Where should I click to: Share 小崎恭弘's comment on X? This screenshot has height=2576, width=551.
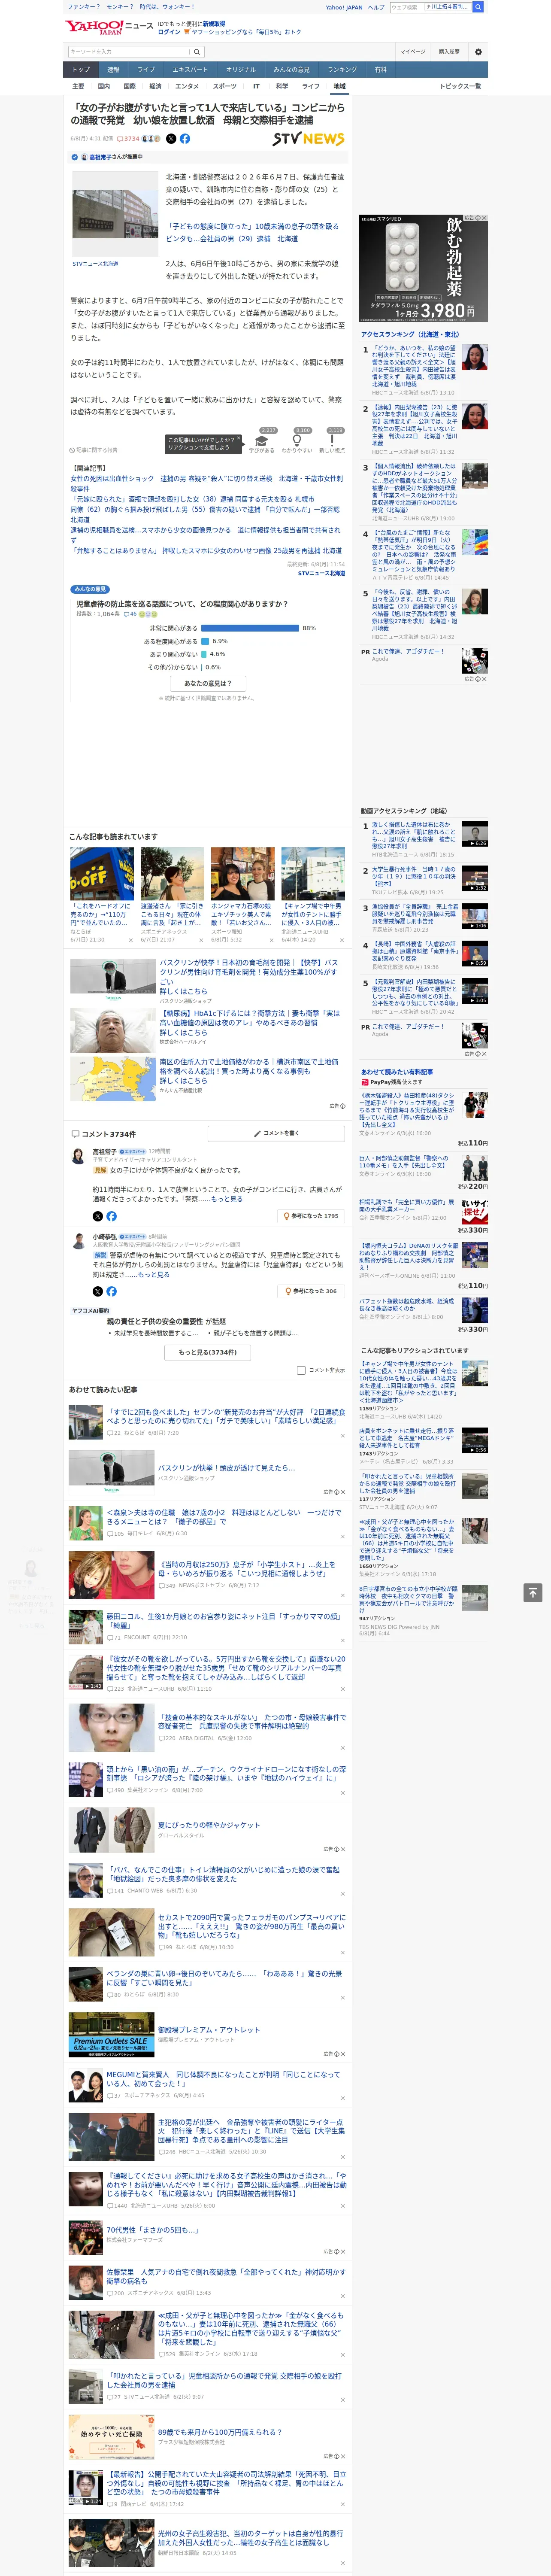tap(98, 1291)
